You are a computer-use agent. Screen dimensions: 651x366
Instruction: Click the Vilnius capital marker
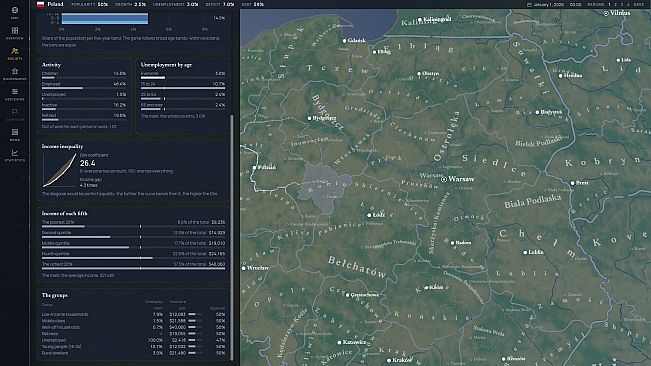point(606,13)
